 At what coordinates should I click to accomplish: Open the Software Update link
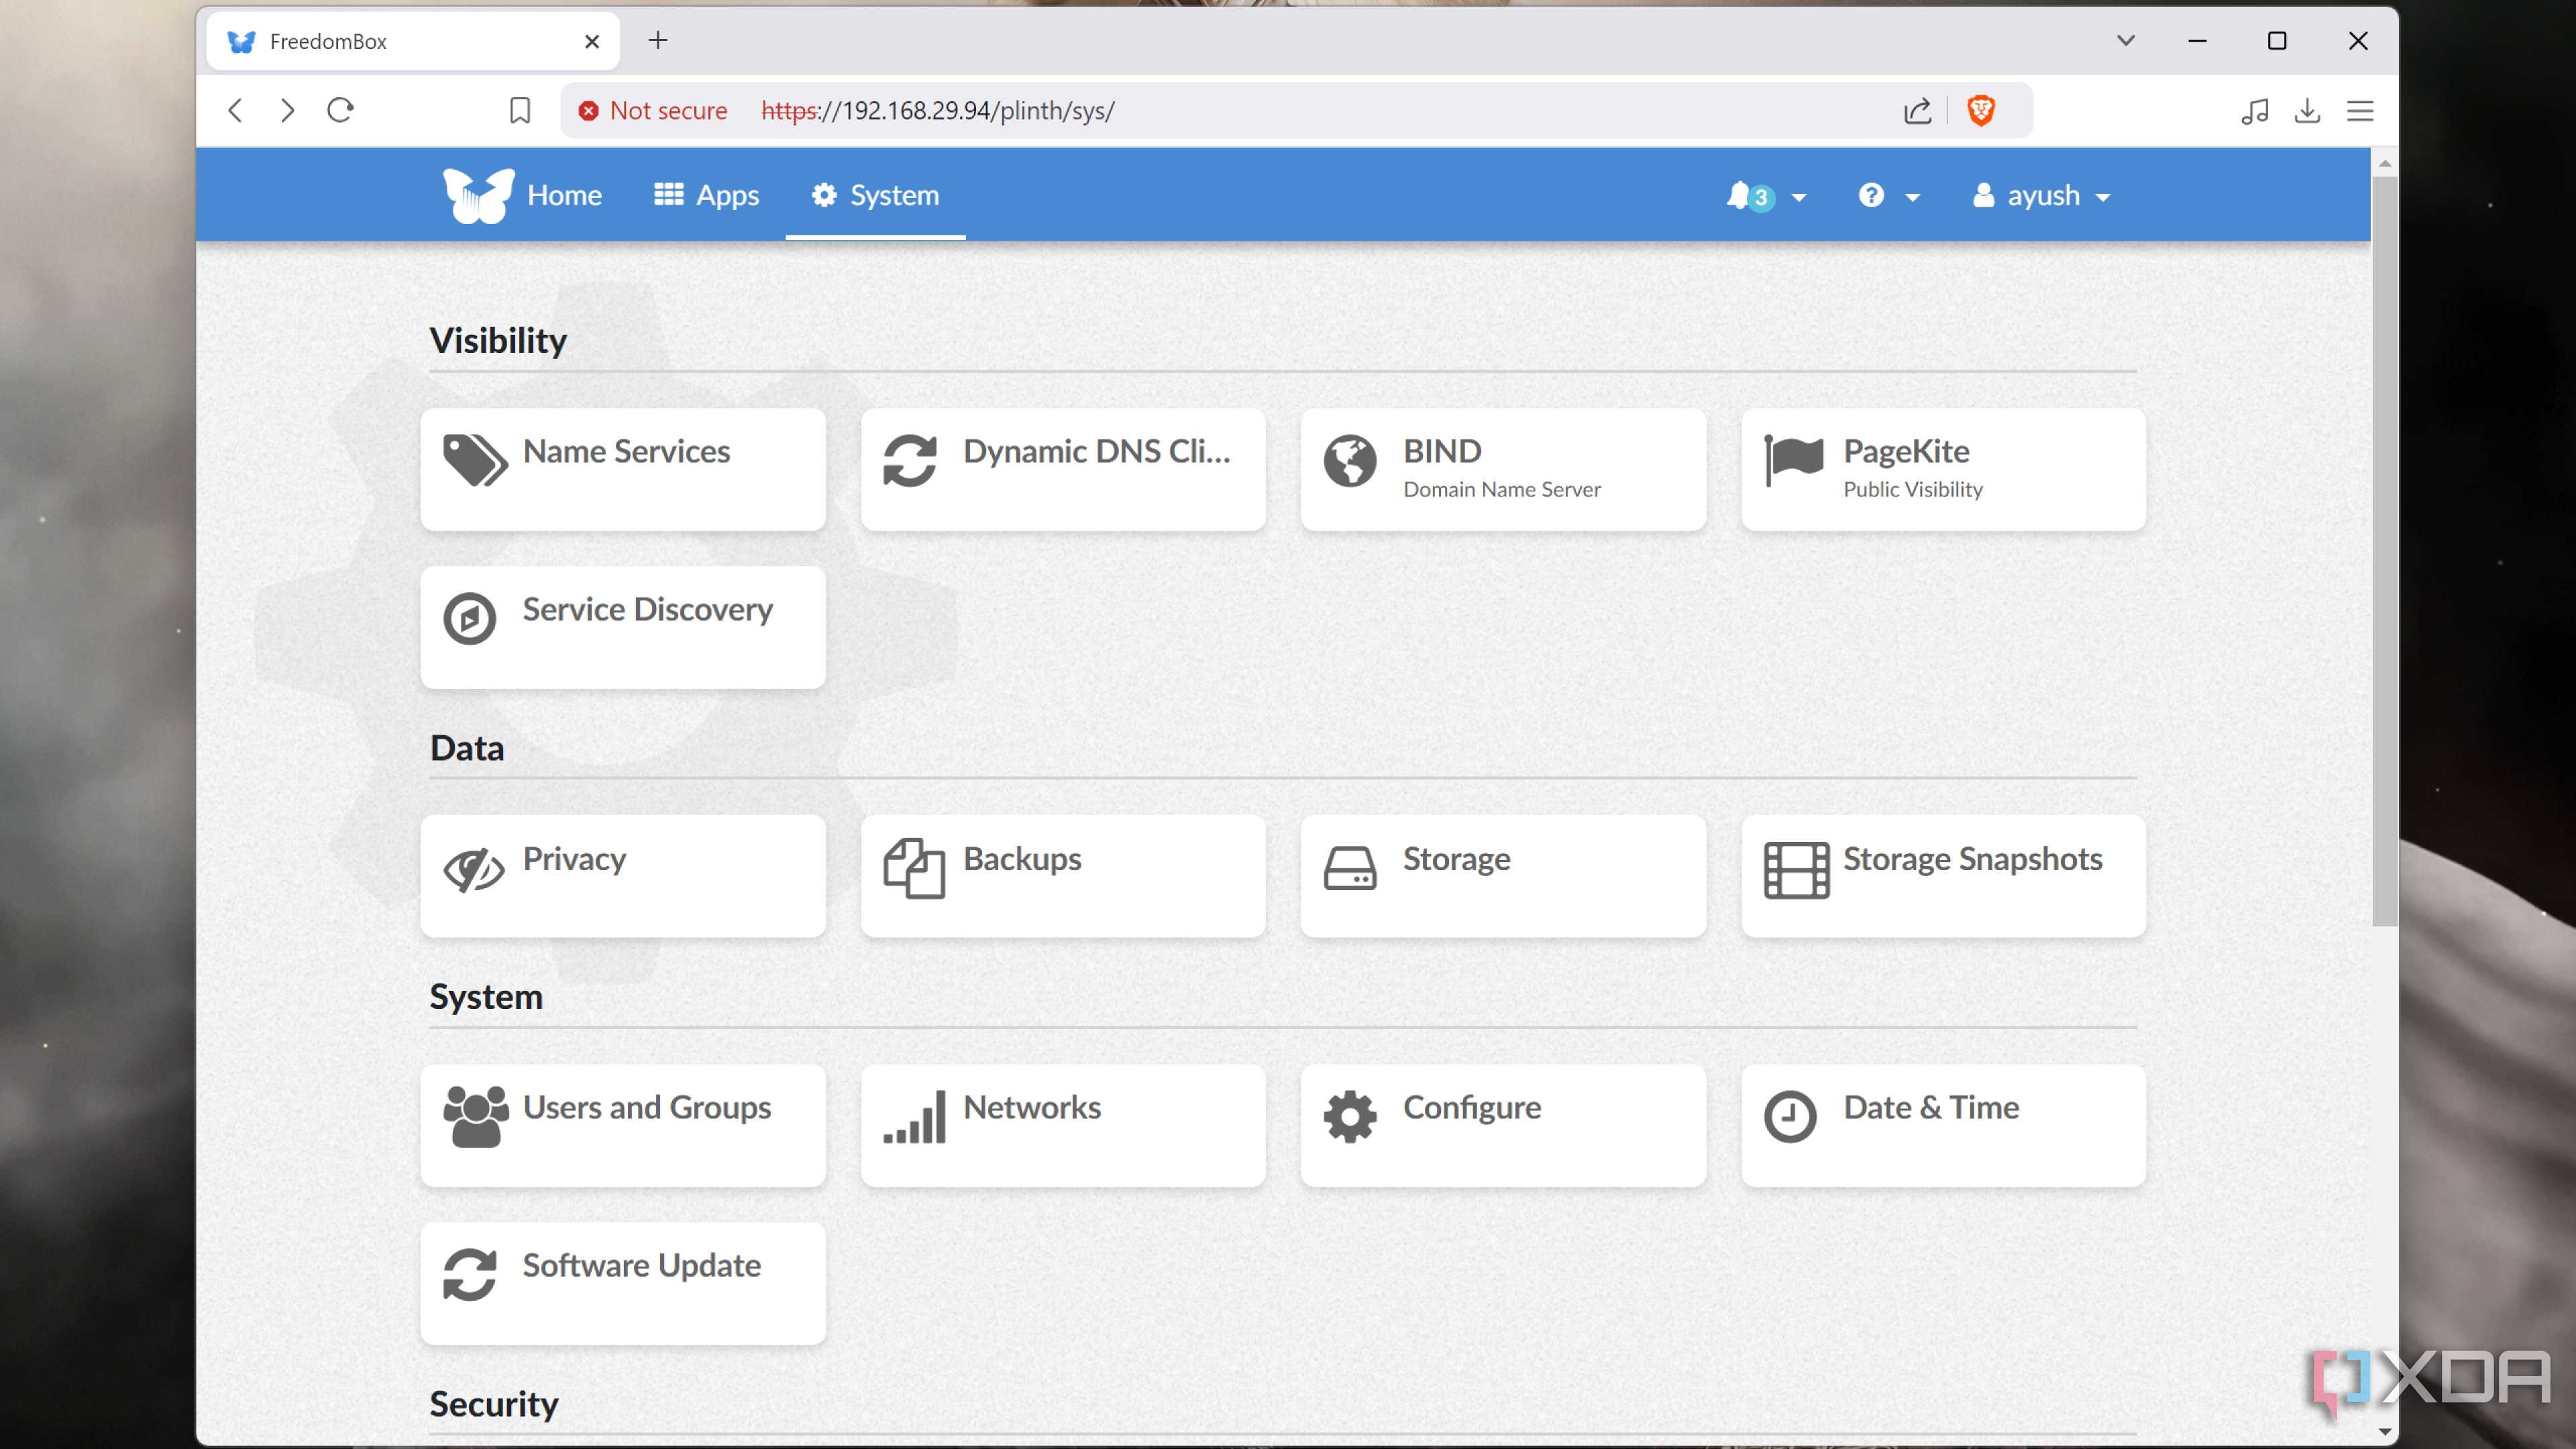pyautogui.click(x=623, y=1283)
